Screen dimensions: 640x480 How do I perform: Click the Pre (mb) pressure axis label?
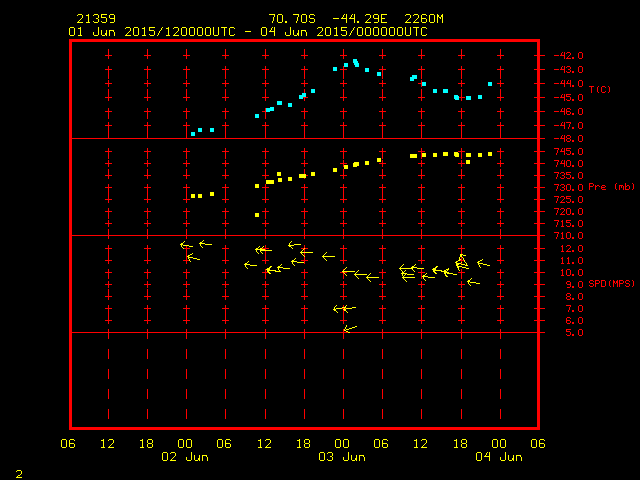tap(611, 187)
